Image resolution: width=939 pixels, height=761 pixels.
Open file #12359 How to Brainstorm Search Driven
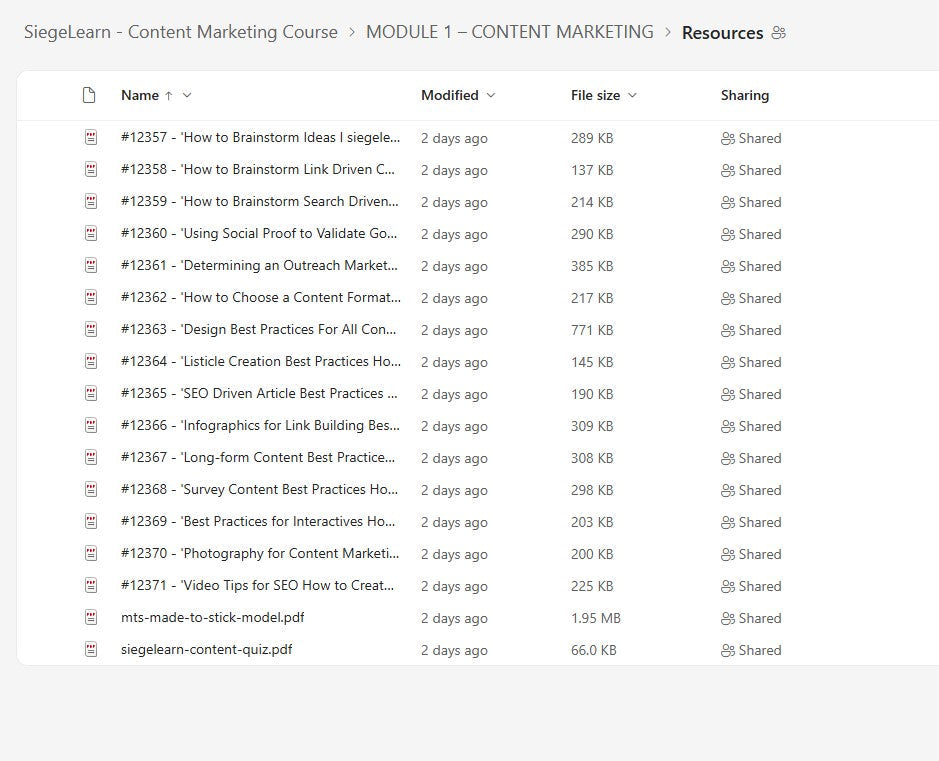click(260, 202)
